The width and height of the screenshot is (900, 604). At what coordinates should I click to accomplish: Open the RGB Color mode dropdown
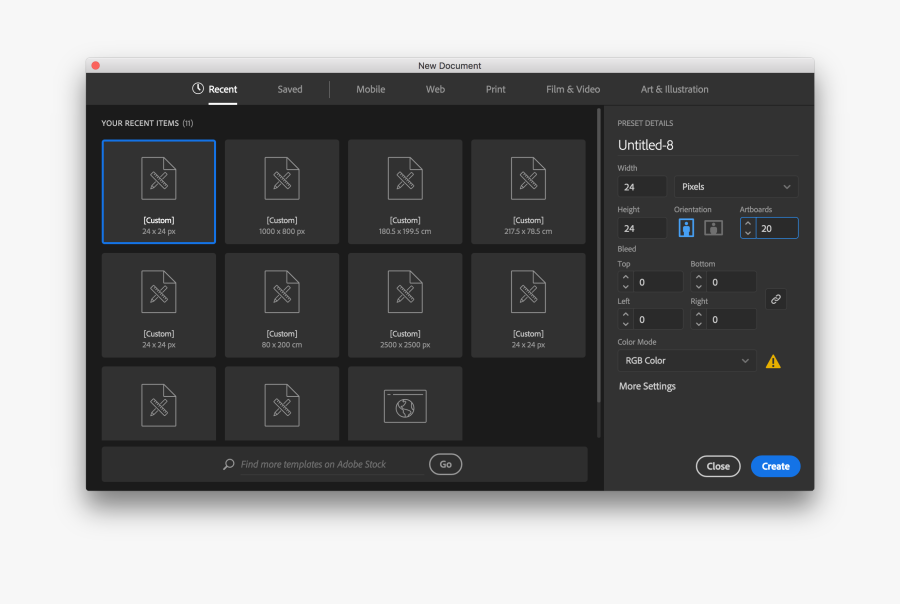[686, 360]
